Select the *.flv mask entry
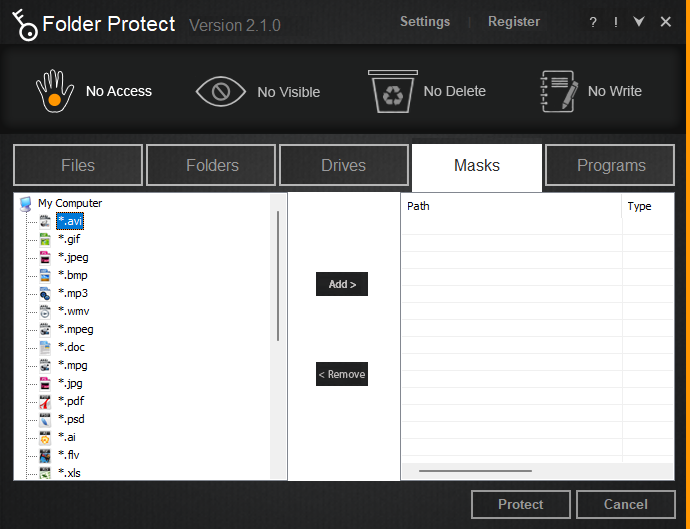Viewport: 690px width, 529px height. click(x=69, y=456)
